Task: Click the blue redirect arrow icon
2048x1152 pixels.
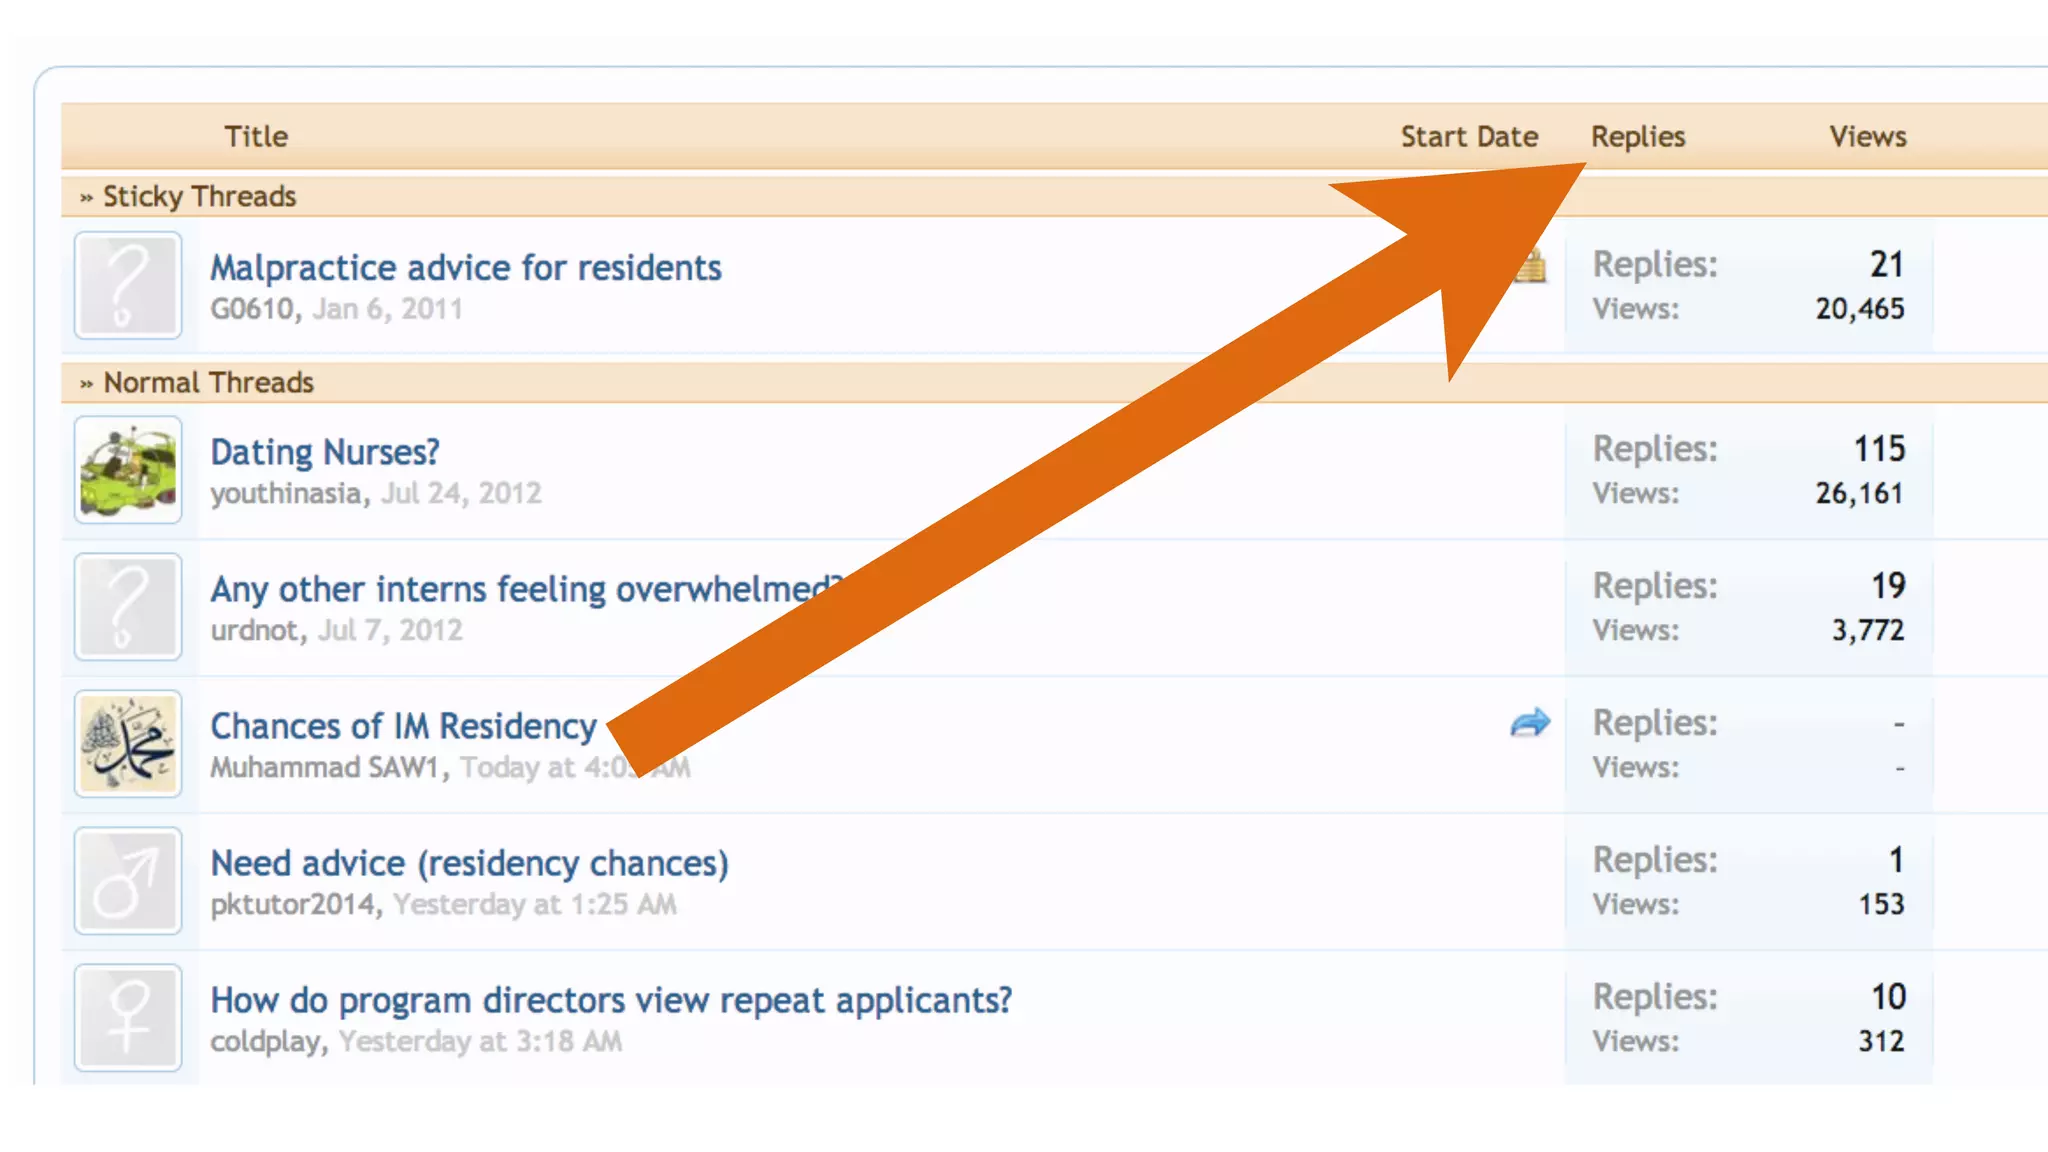Action: point(1530,722)
